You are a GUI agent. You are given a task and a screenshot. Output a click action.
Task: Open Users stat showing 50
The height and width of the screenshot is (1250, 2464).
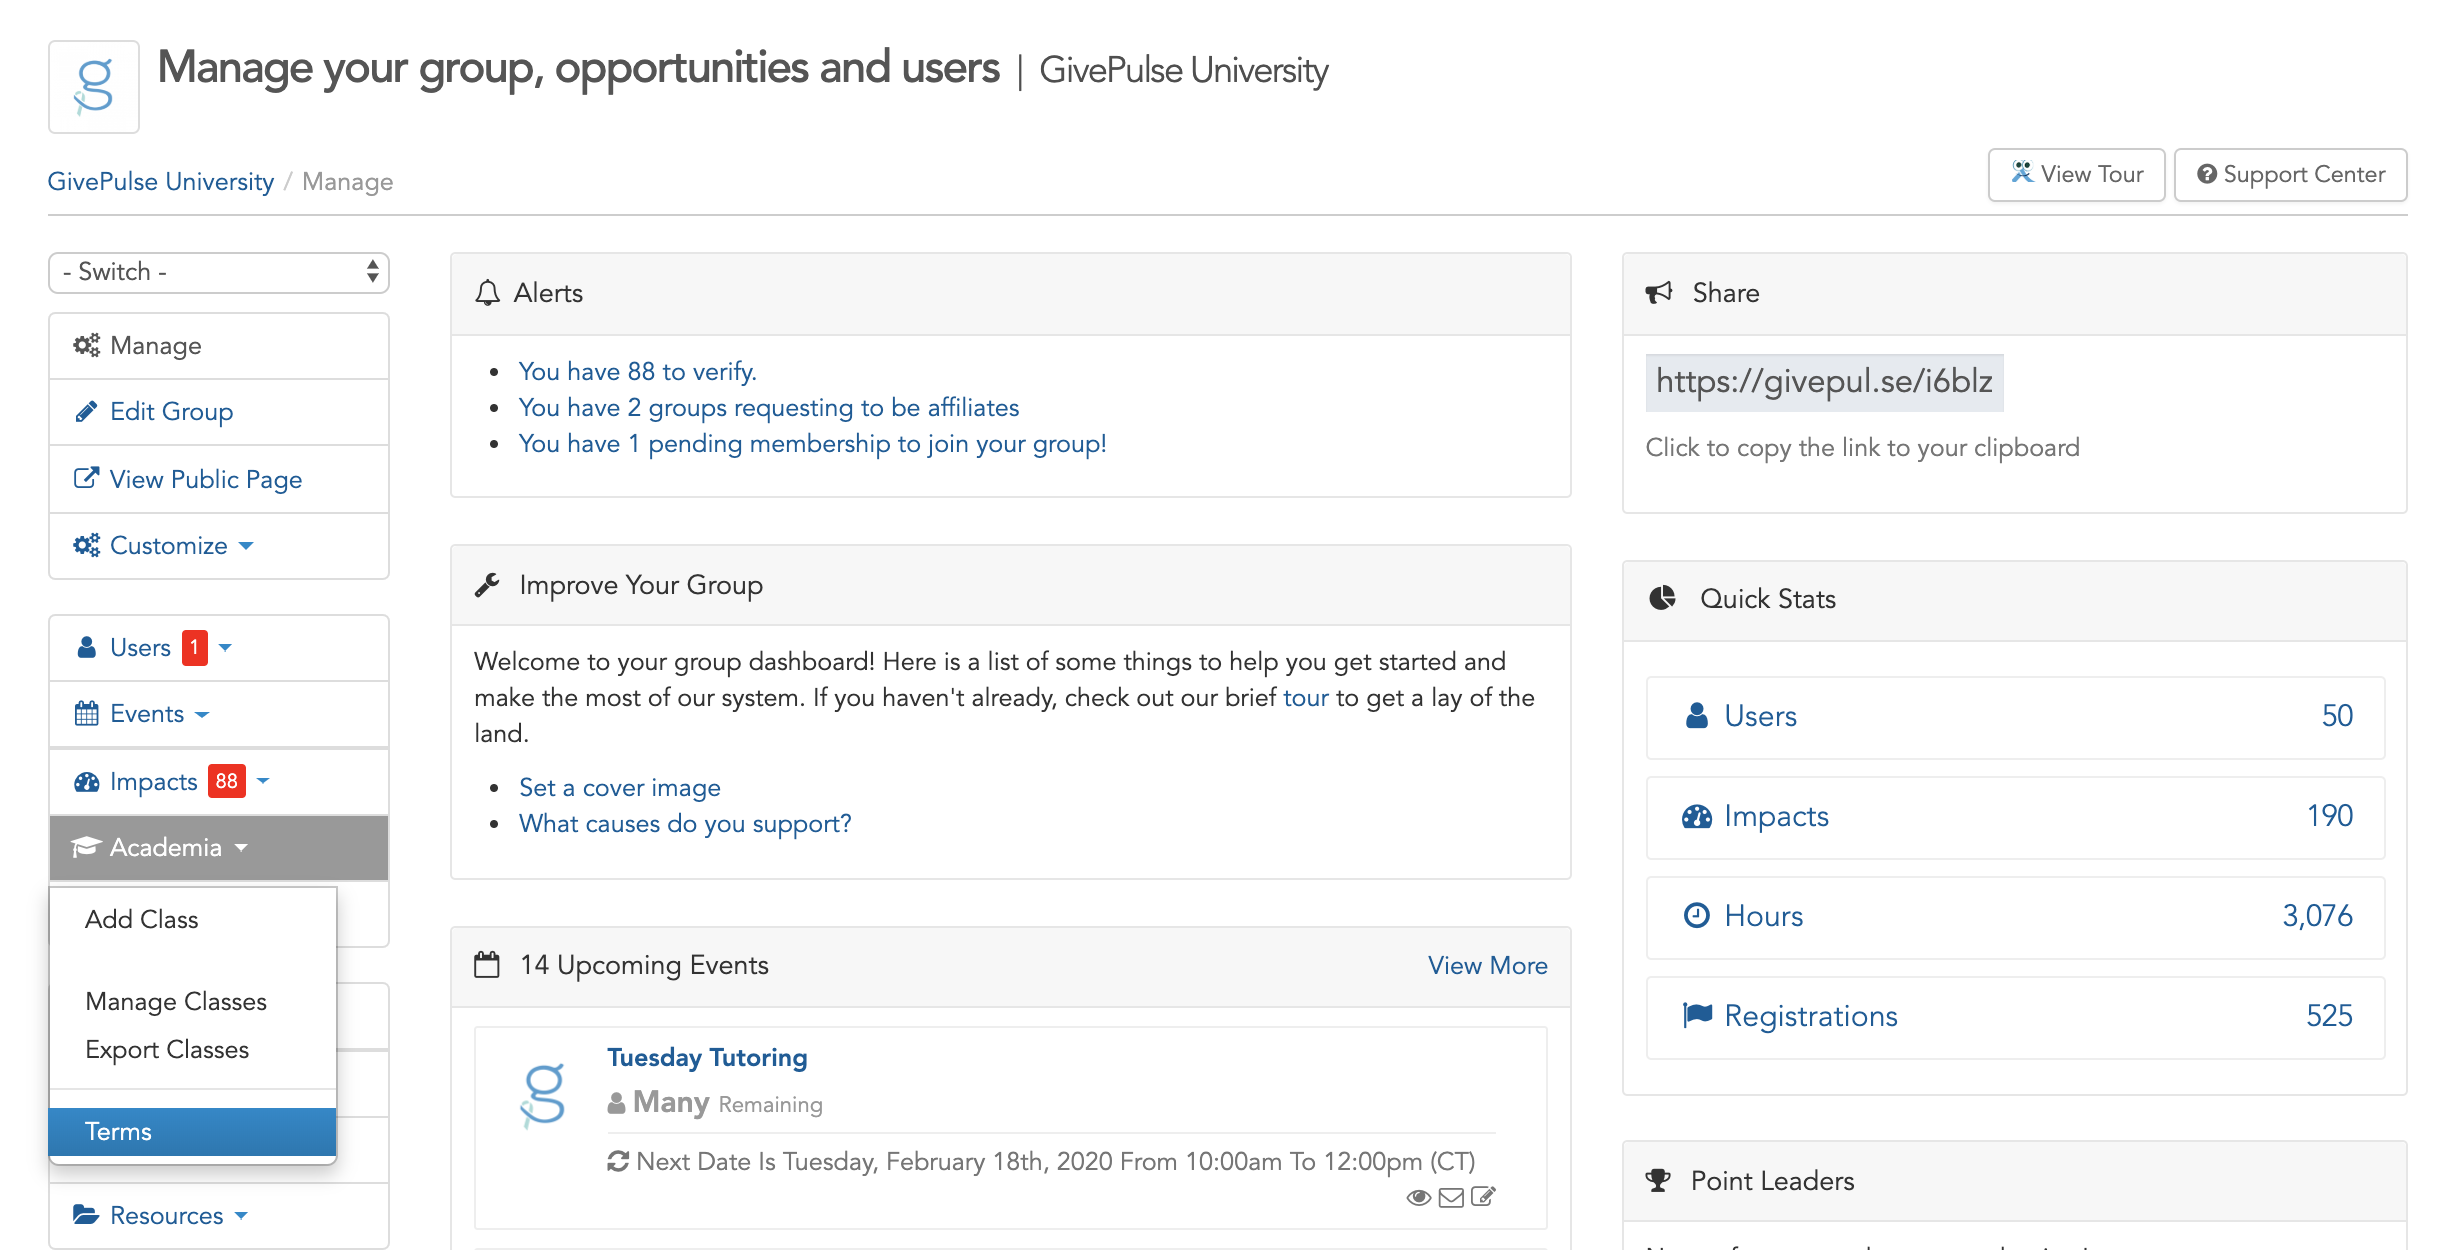(x=2015, y=717)
